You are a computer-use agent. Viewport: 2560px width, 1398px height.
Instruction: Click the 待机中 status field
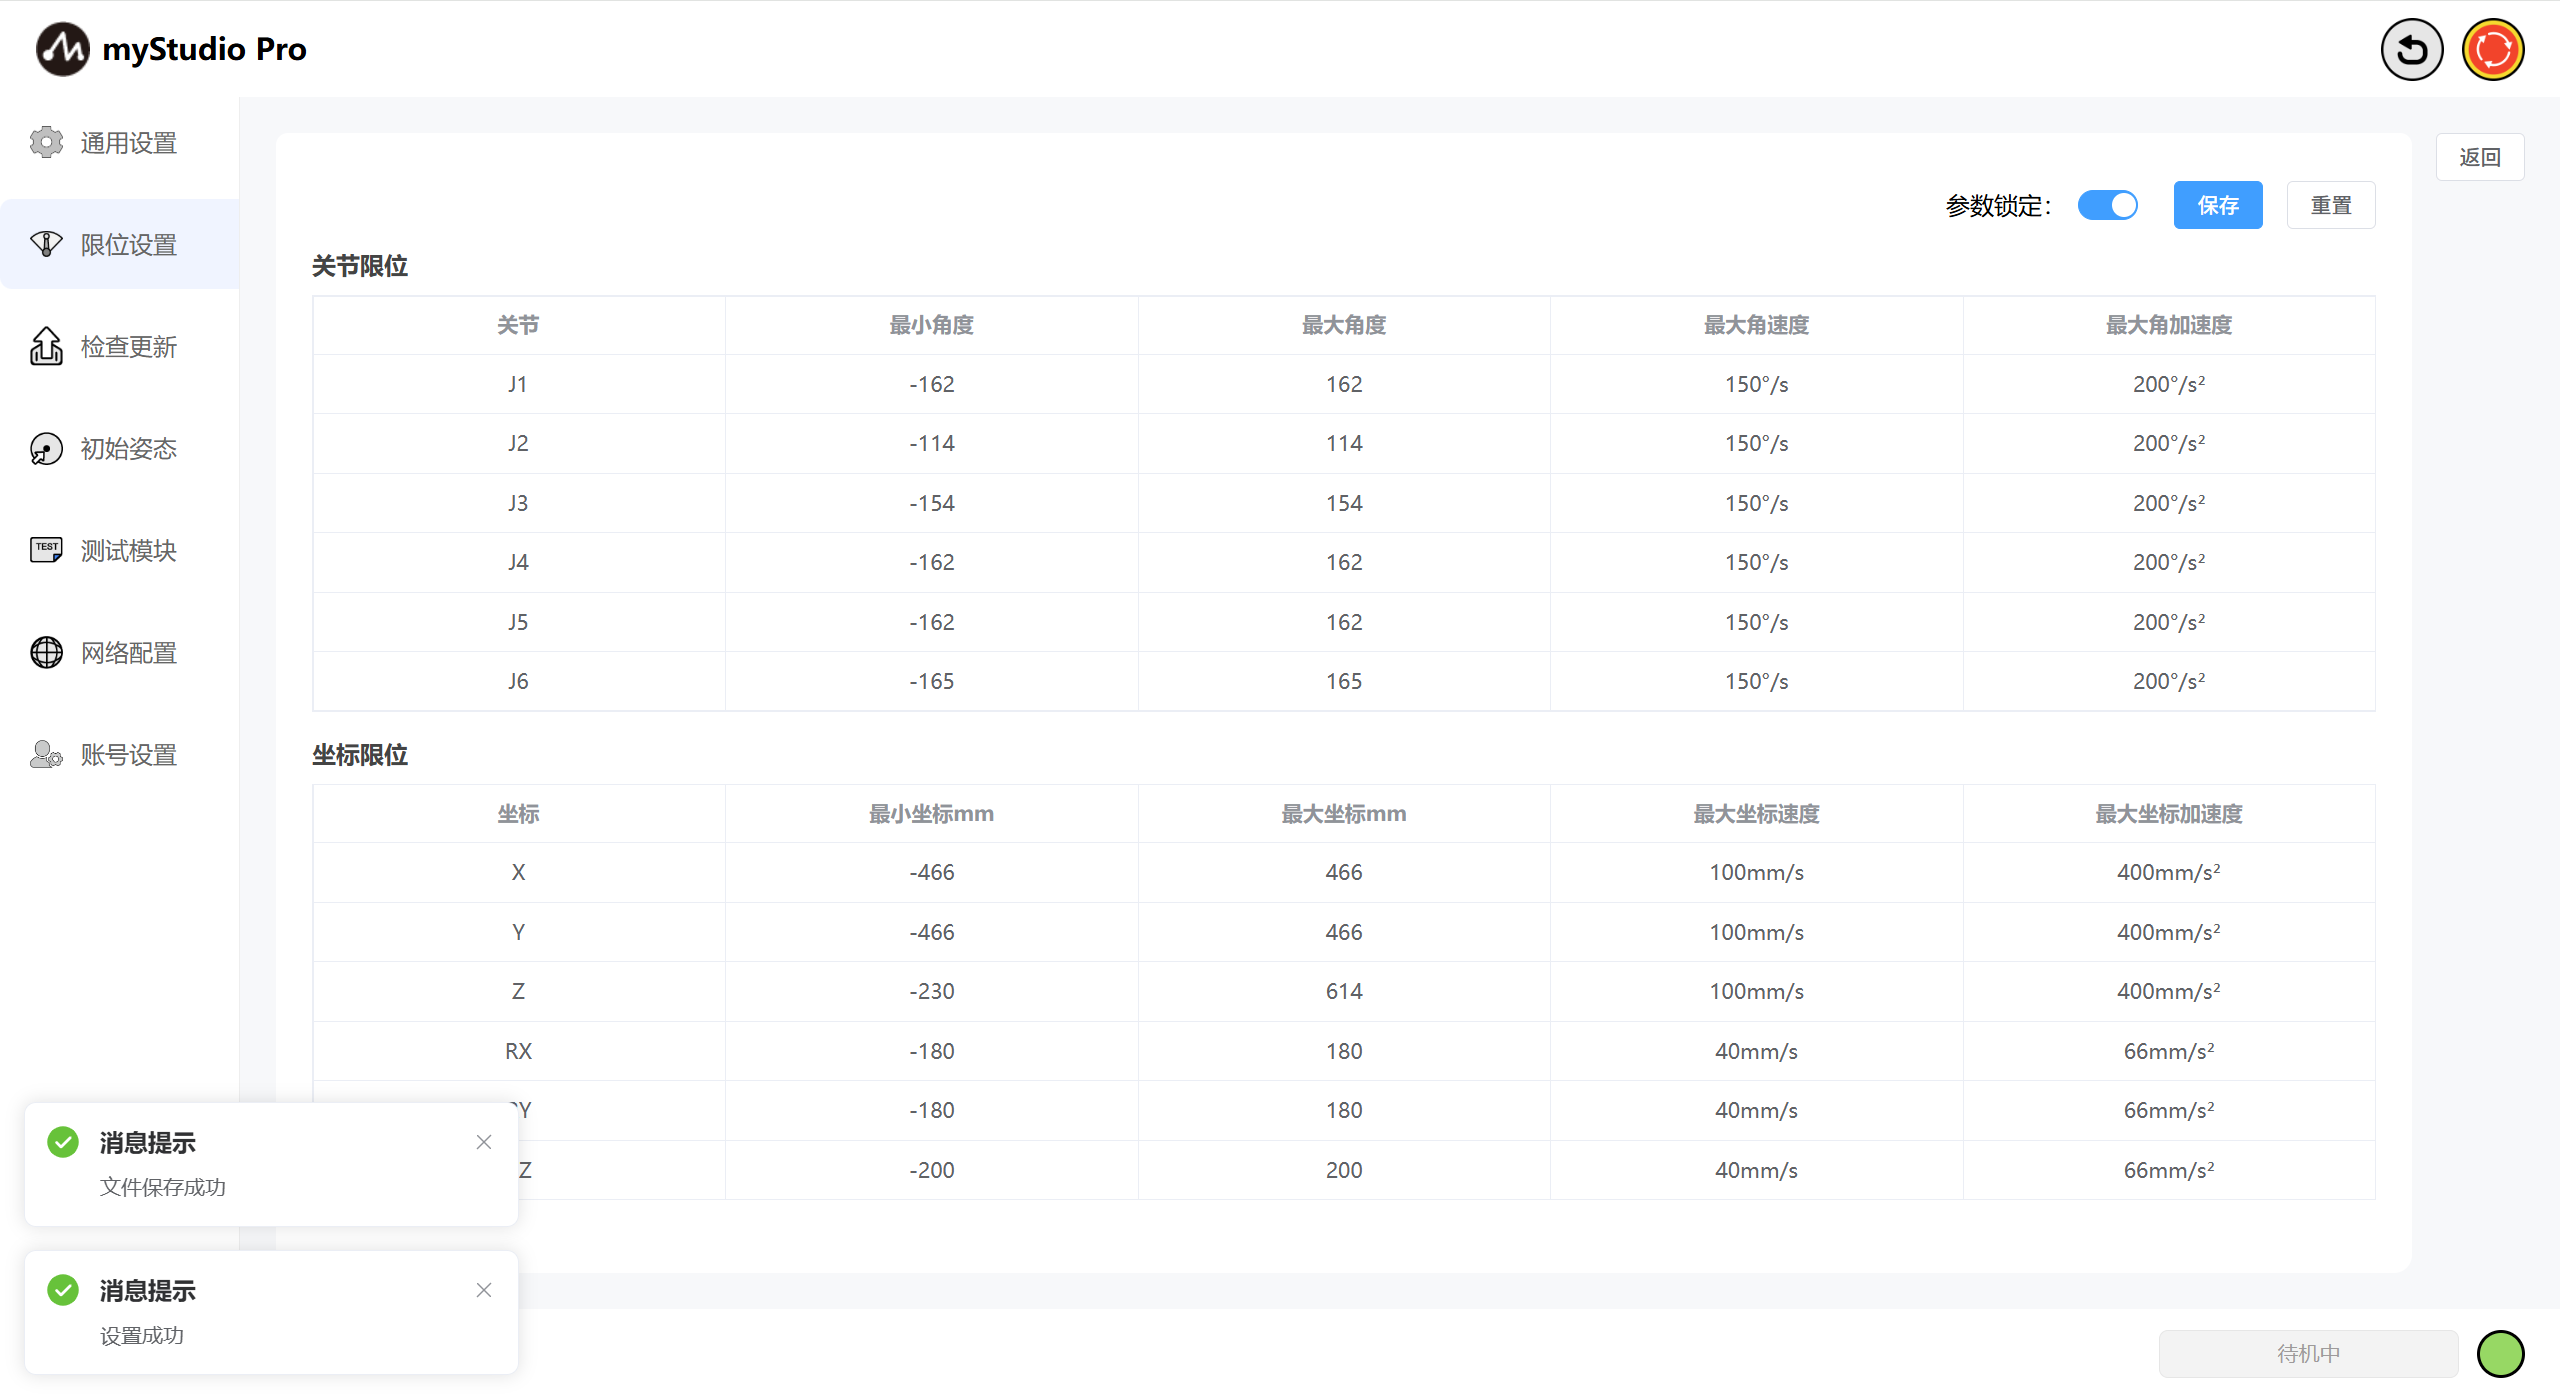click(2308, 1353)
